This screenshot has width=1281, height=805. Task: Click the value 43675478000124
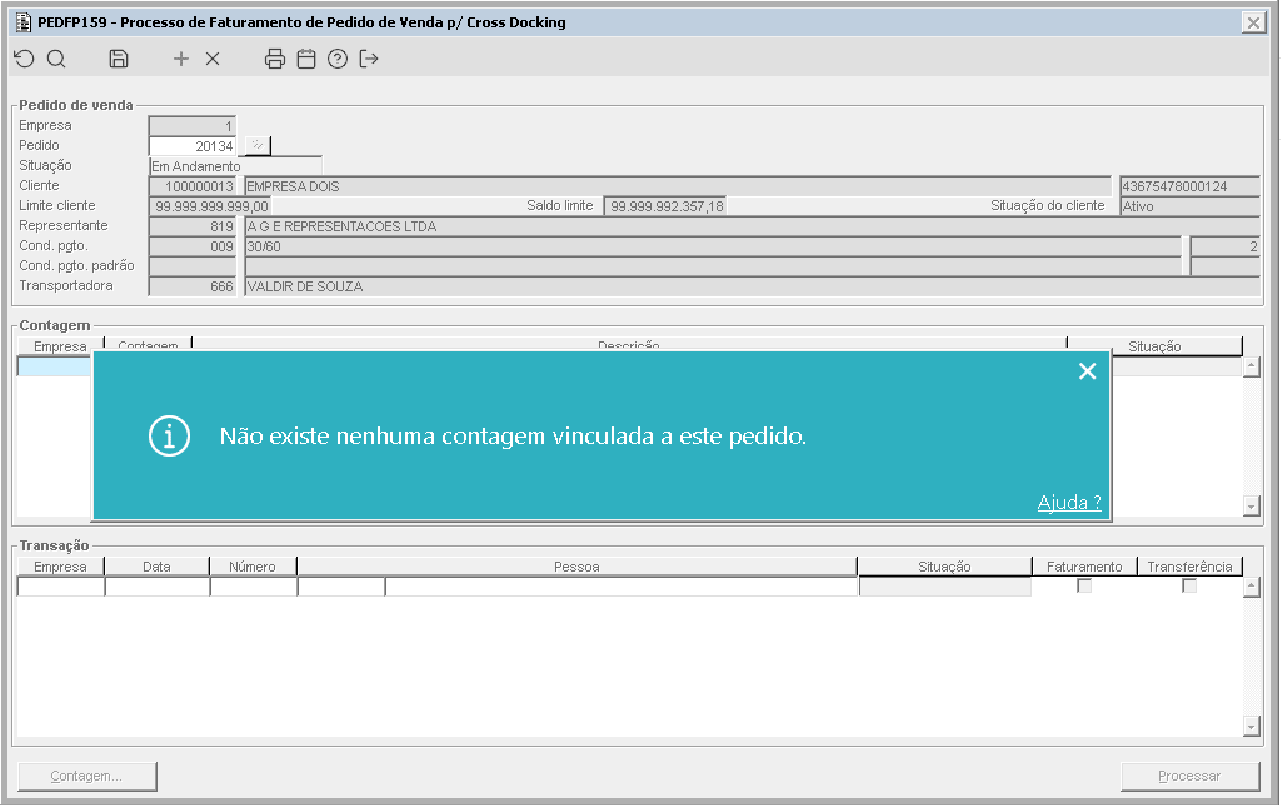(1190, 186)
